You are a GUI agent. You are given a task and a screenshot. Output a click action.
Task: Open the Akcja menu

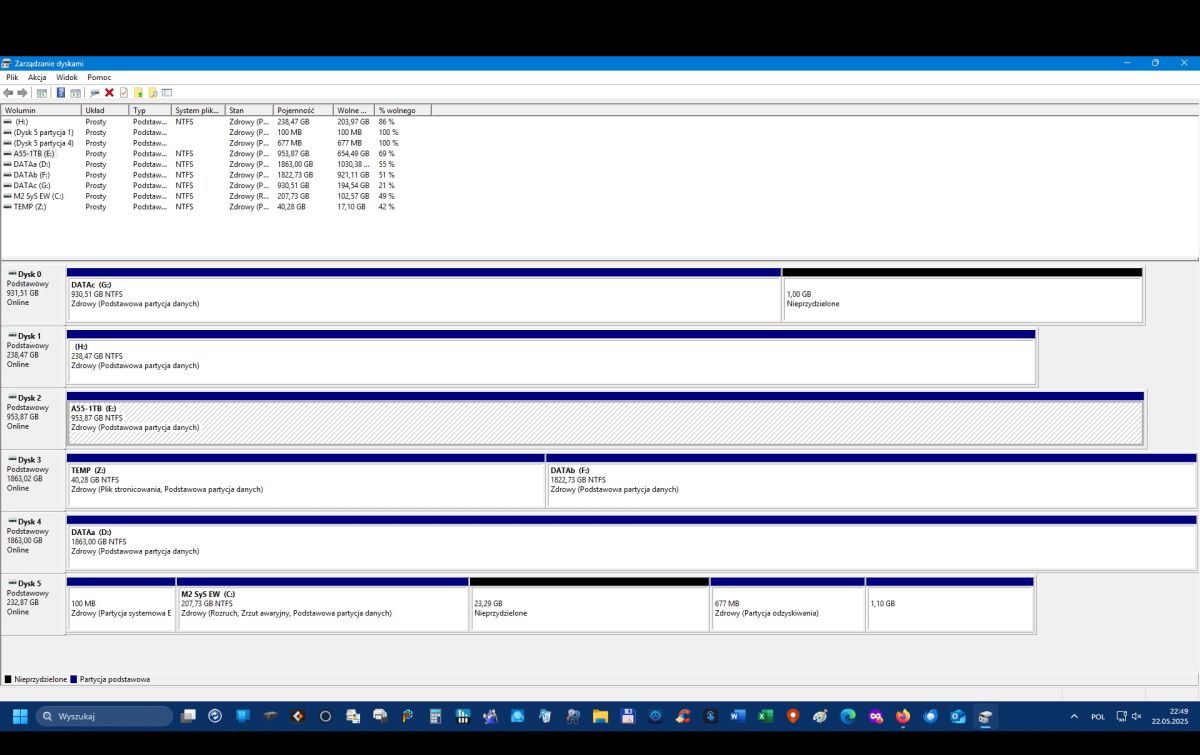[x=37, y=77]
